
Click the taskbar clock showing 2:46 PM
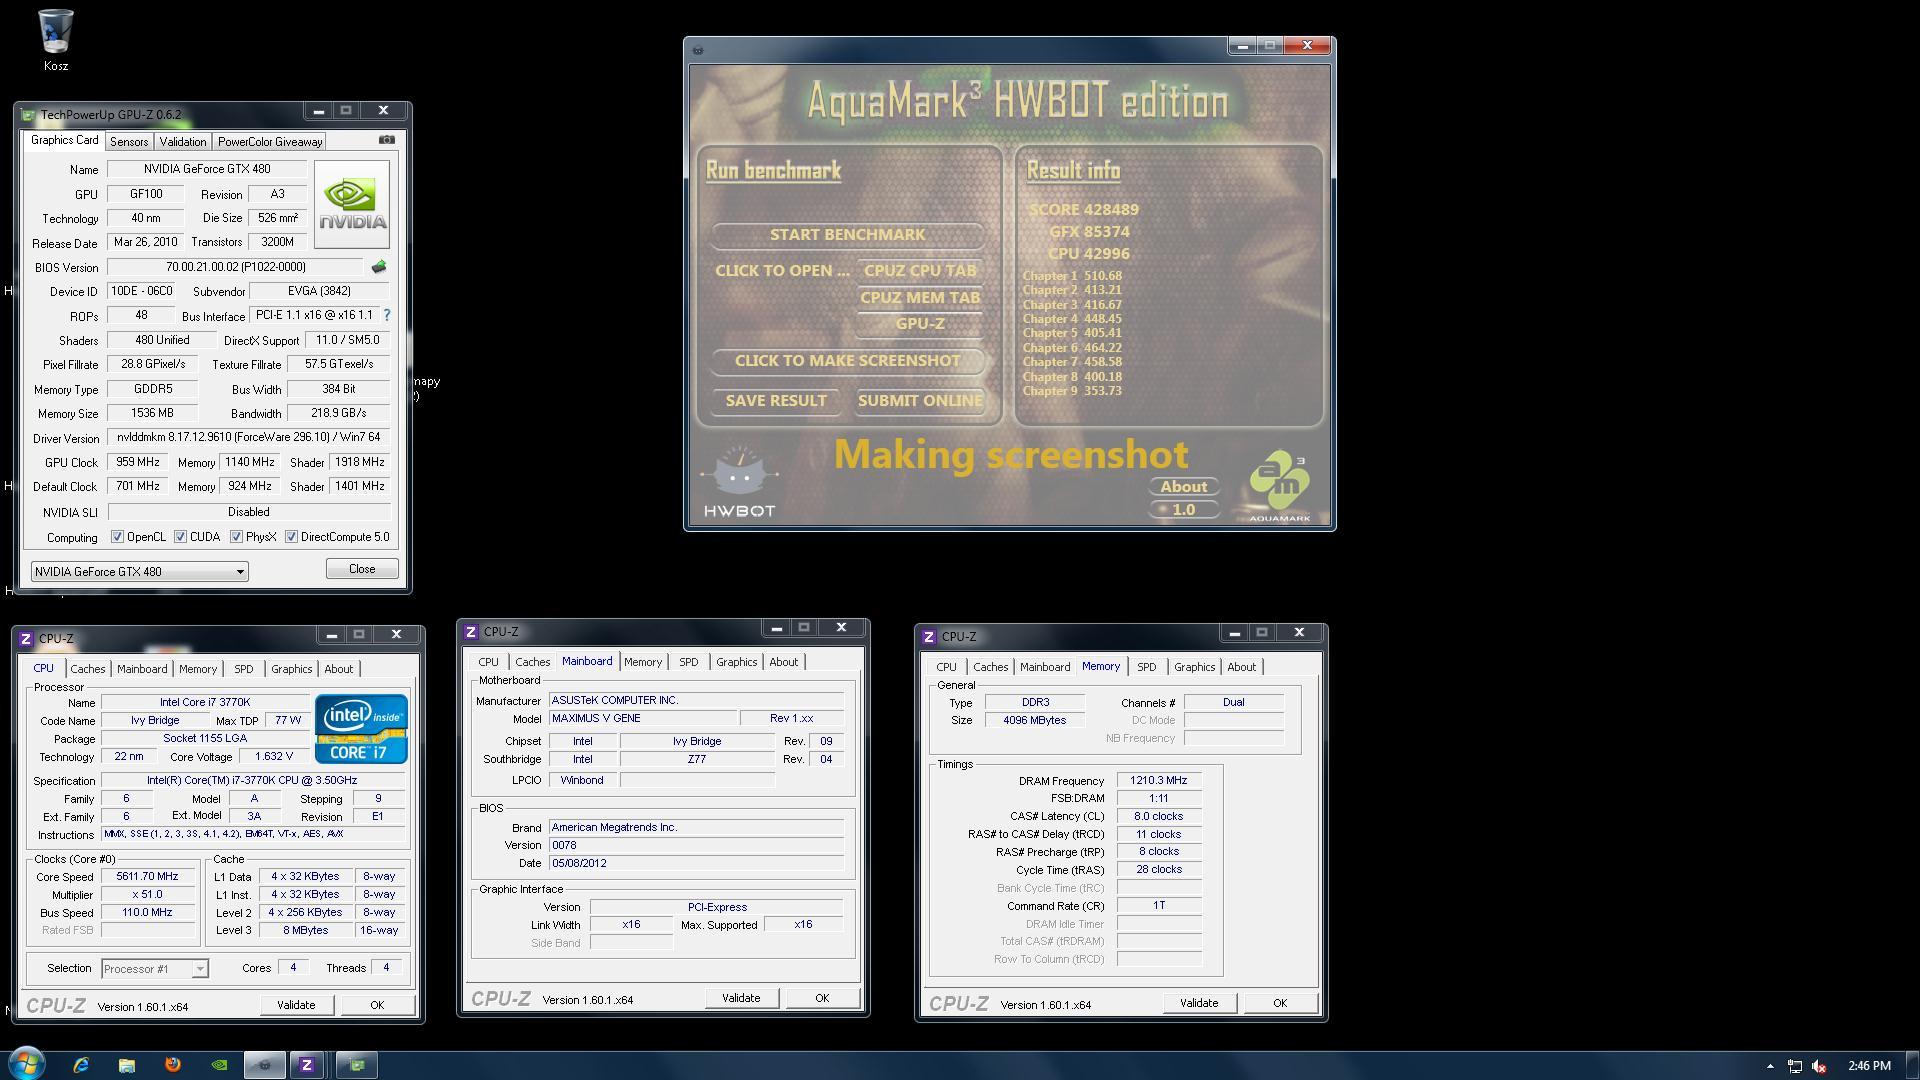click(1869, 1066)
